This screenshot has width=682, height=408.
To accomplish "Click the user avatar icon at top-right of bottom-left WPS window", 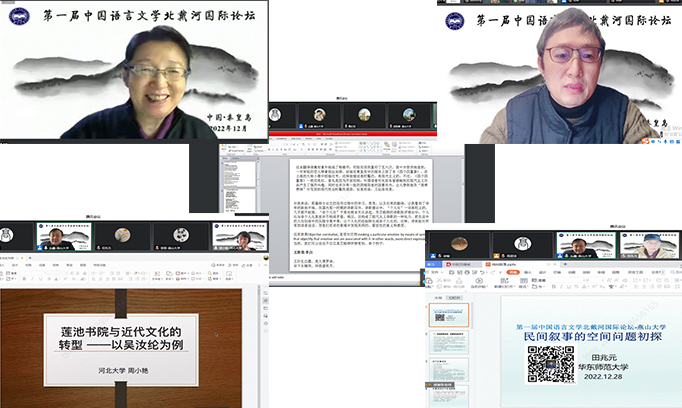I will point(265,259).
